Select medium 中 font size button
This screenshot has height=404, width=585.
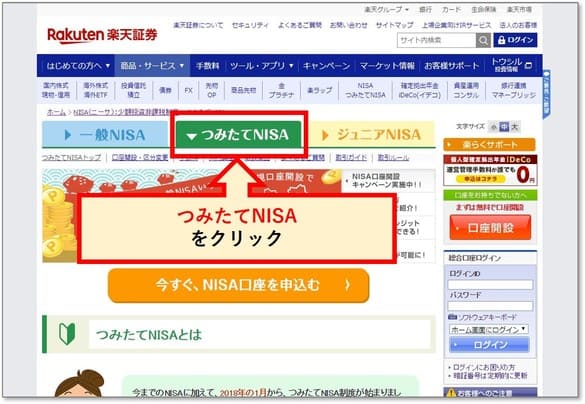pyautogui.click(x=504, y=127)
